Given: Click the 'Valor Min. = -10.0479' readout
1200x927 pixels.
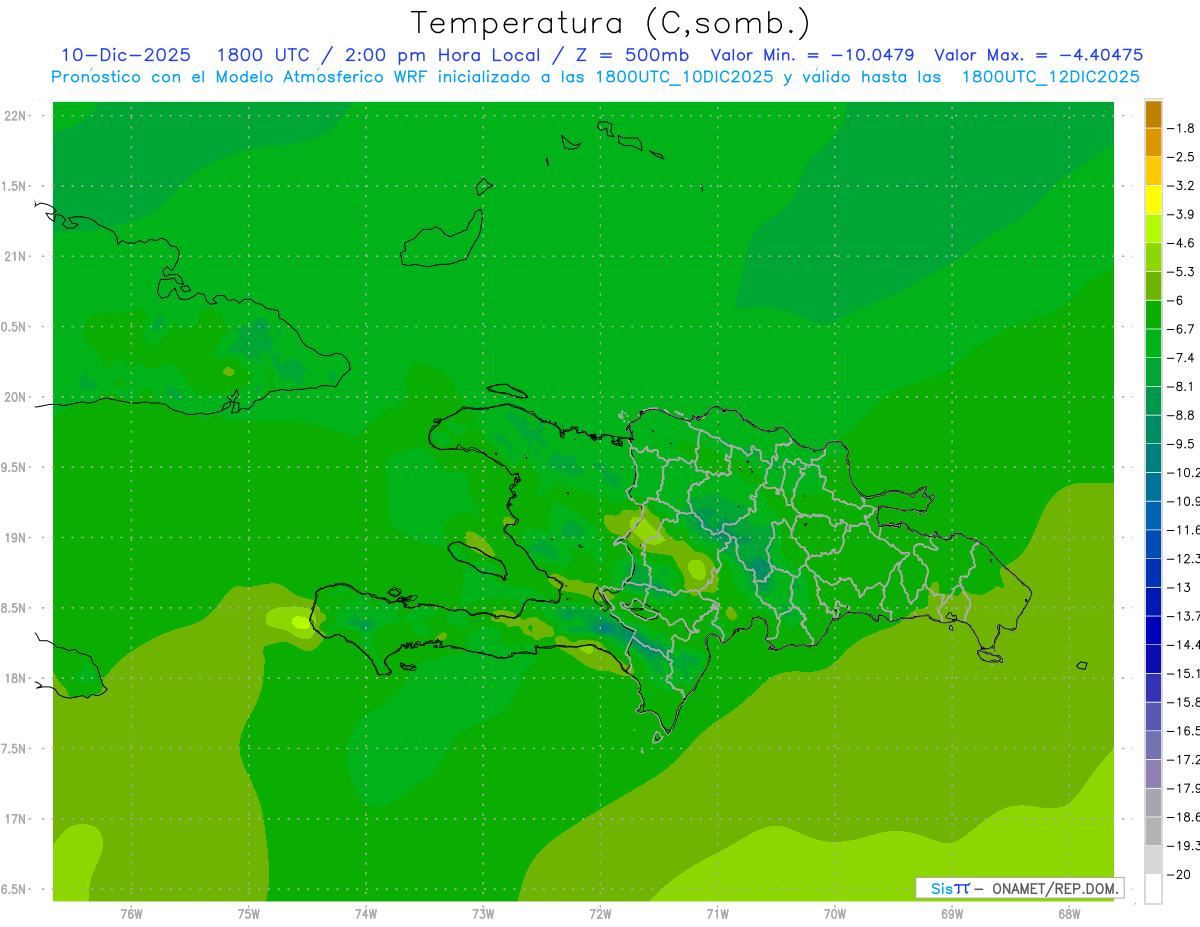Looking at the screenshot, I should [x=812, y=55].
